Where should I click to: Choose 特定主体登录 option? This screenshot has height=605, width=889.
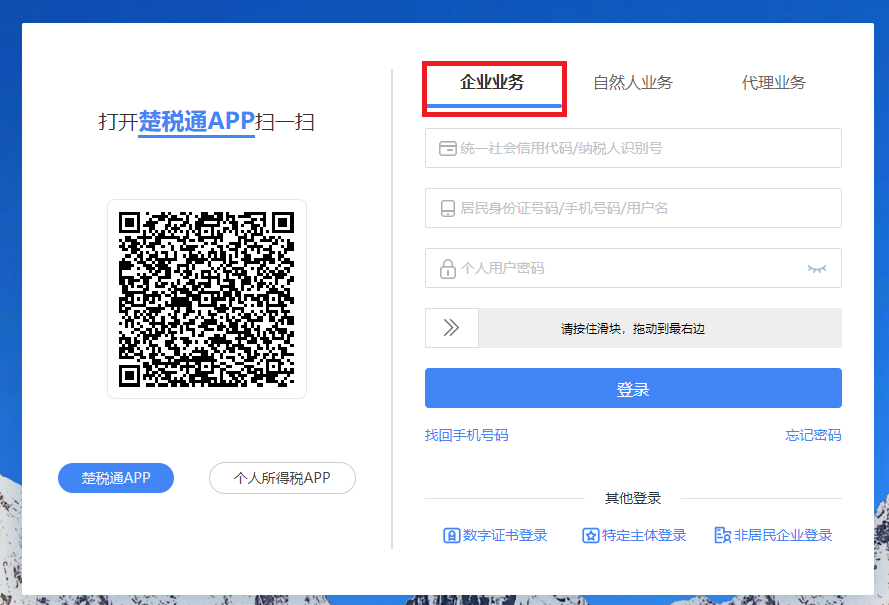point(634,535)
